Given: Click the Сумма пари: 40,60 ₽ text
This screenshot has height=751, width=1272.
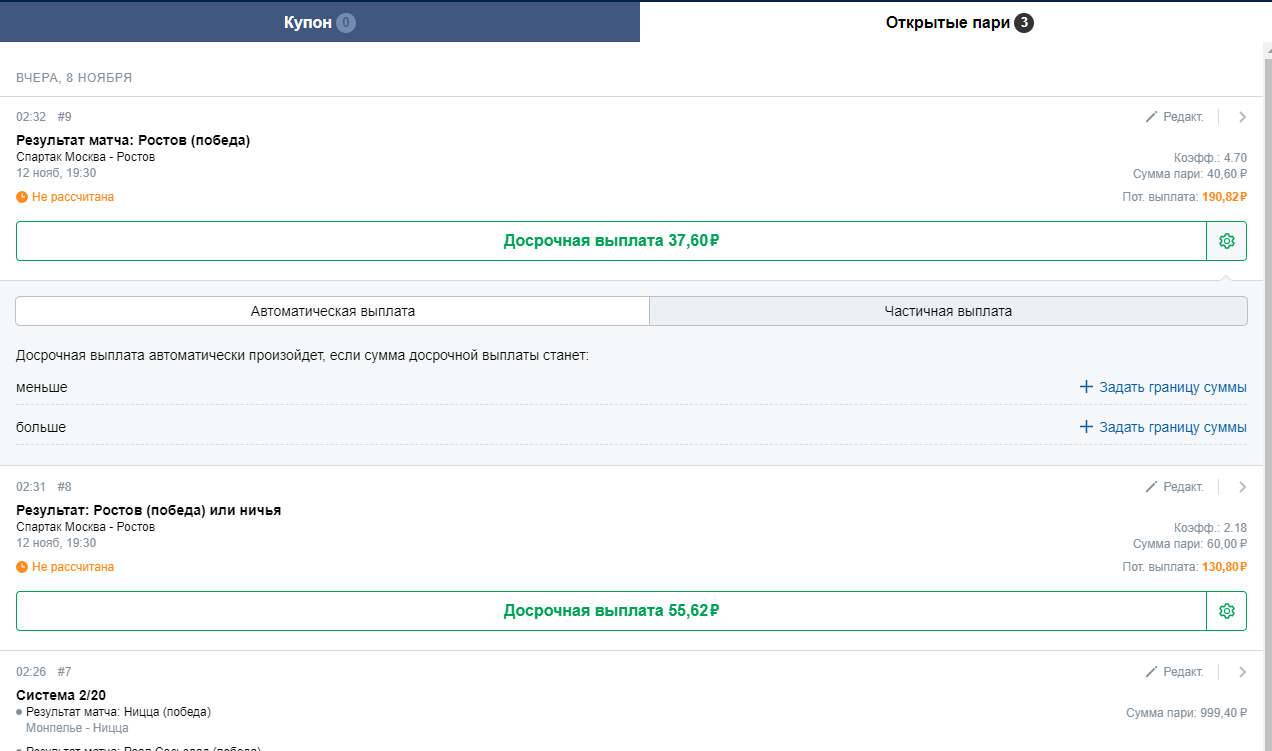Looking at the screenshot, I should tap(1190, 174).
